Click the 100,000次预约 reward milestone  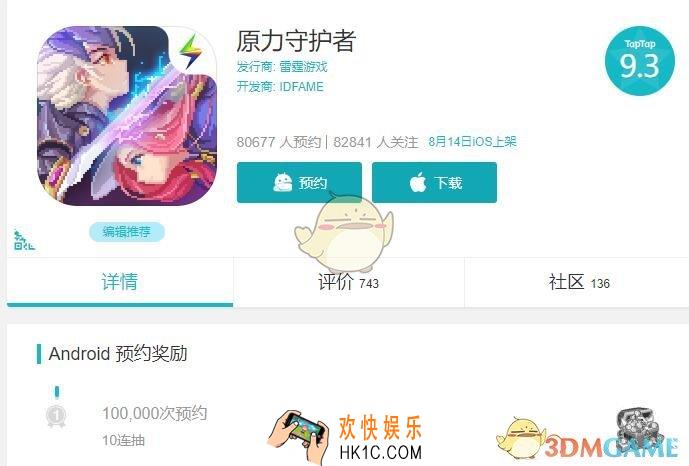154,413
